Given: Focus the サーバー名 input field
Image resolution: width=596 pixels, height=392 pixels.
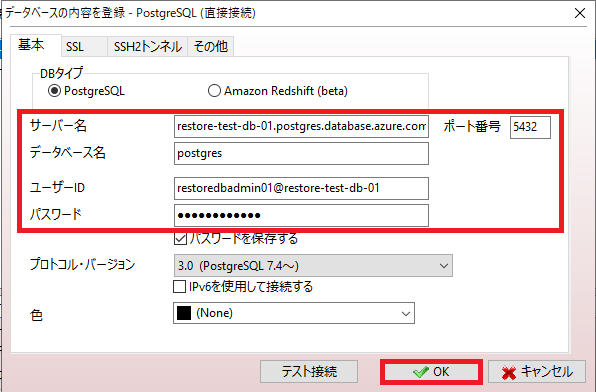Looking at the screenshot, I should pyautogui.click(x=301, y=126).
